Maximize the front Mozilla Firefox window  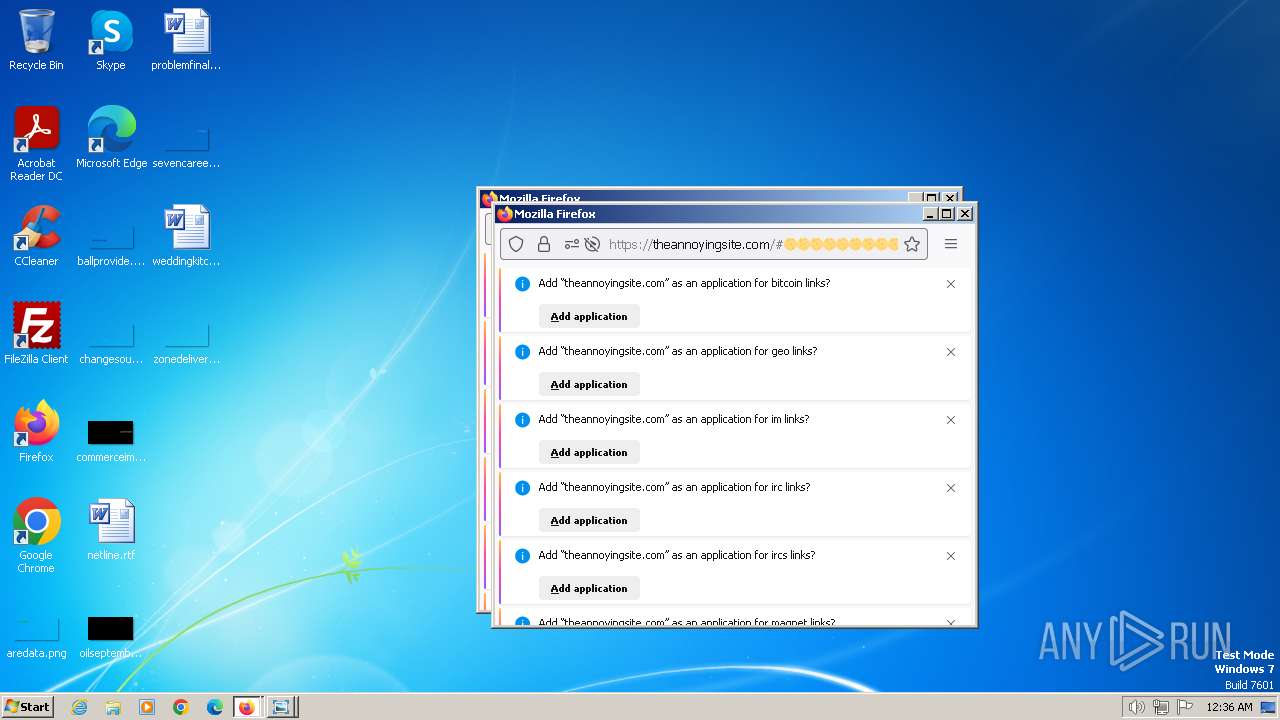click(946, 214)
